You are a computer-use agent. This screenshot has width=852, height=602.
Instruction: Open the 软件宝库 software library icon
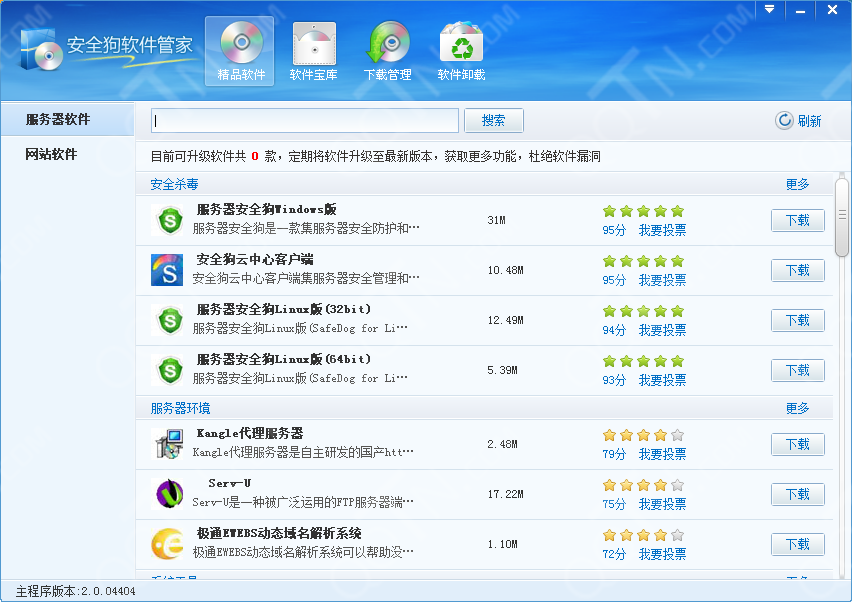(x=314, y=43)
